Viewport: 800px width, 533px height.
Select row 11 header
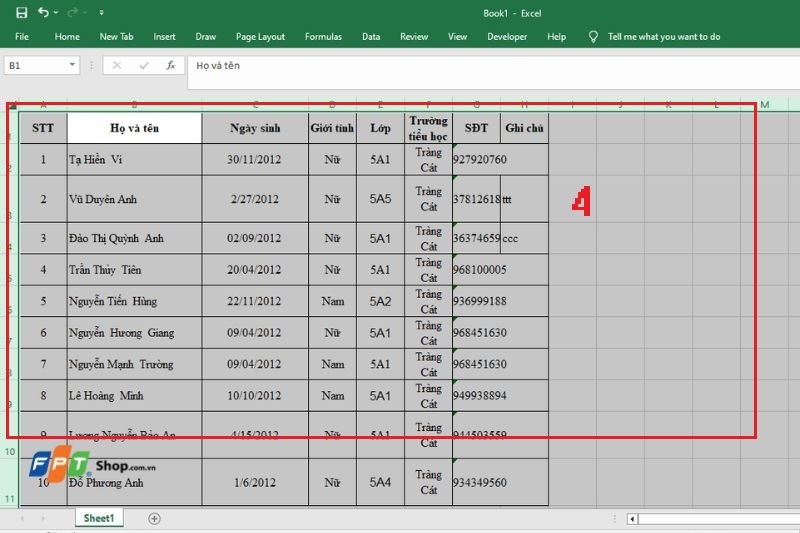10,482
